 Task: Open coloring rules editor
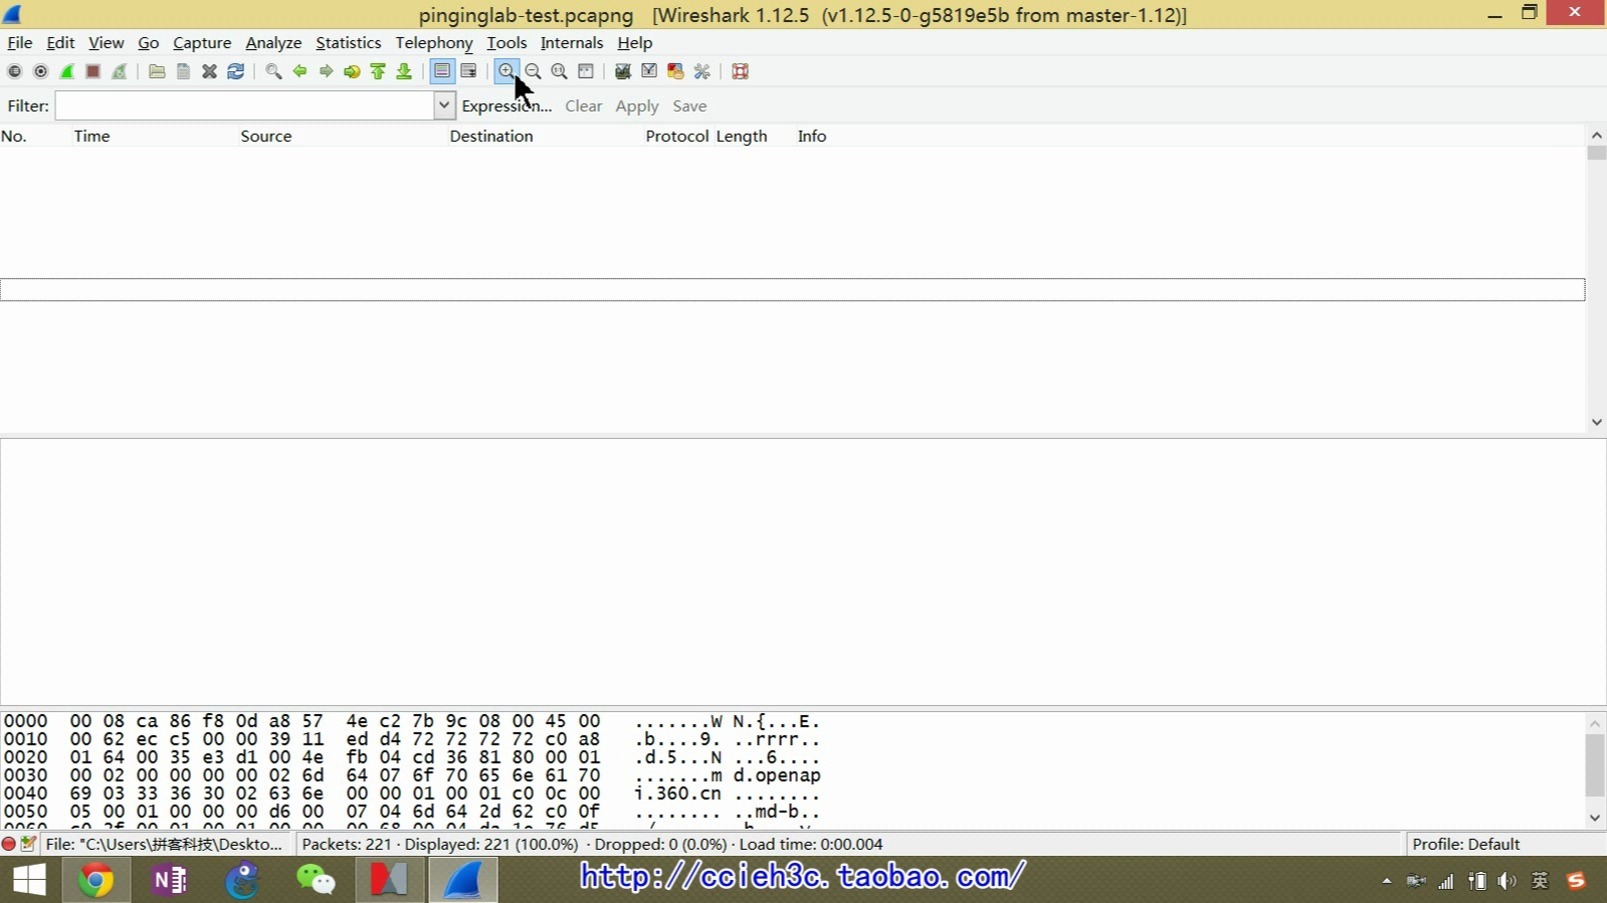pyautogui.click(x=676, y=71)
